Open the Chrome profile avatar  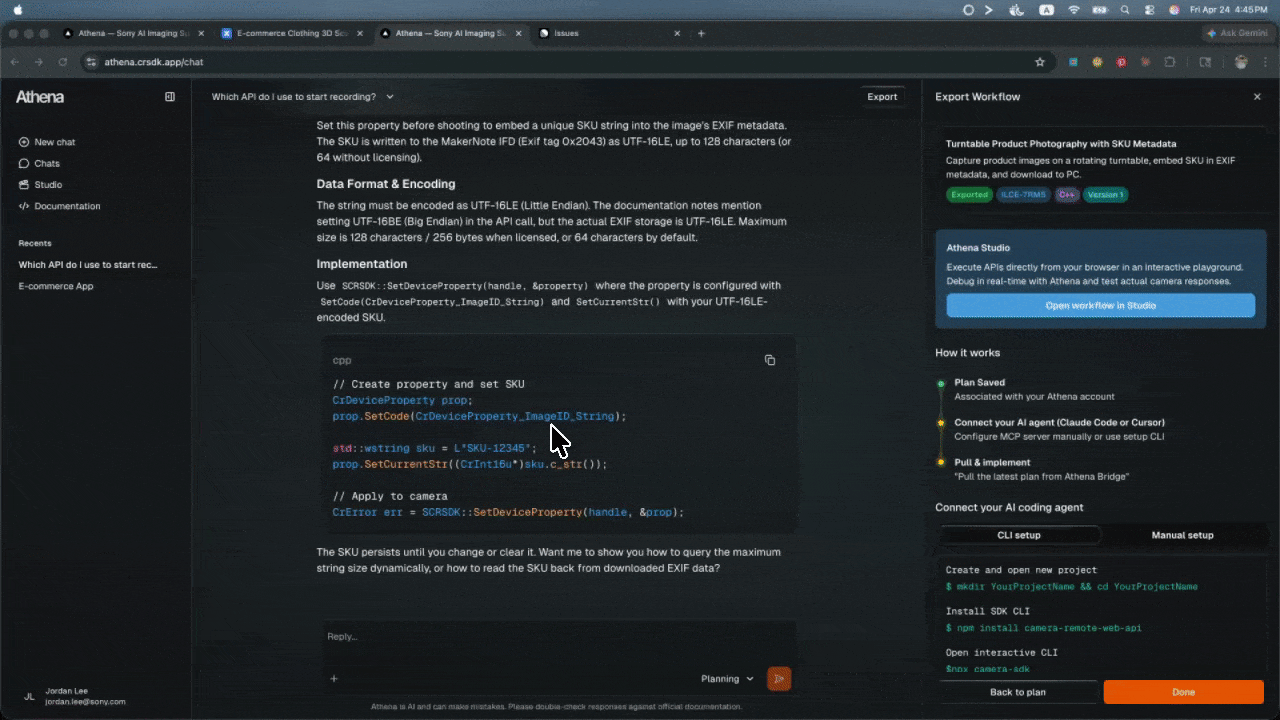(1241, 62)
